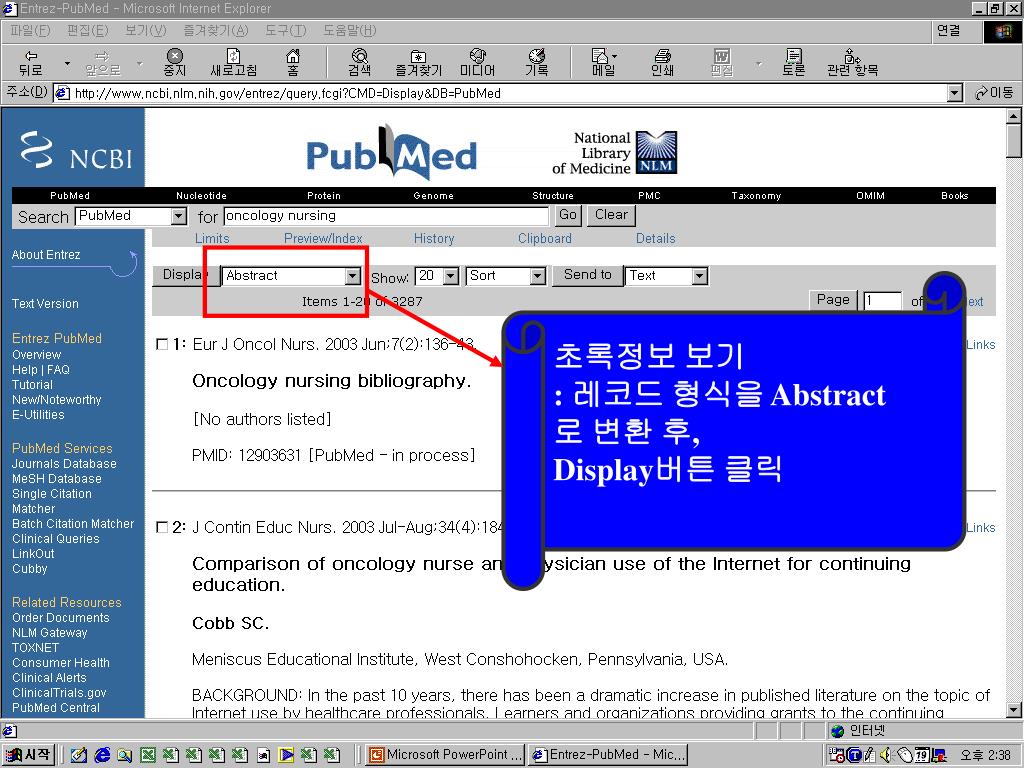Image resolution: width=1024 pixels, height=768 pixels.
Task: Open the Details link
Action: tap(656, 238)
